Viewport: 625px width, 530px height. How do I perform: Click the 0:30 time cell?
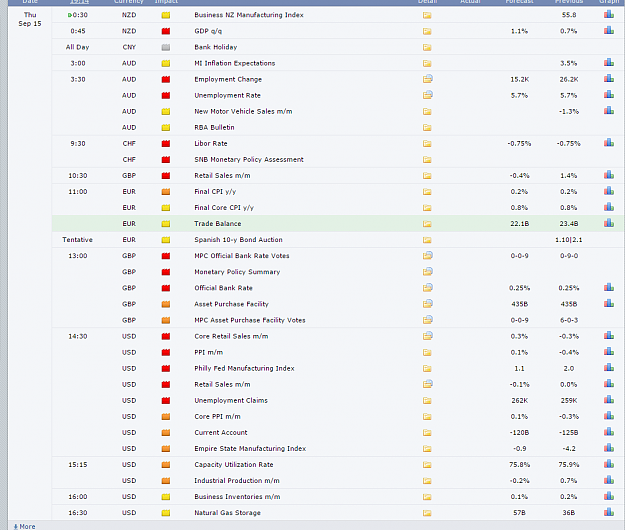(x=78, y=15)
